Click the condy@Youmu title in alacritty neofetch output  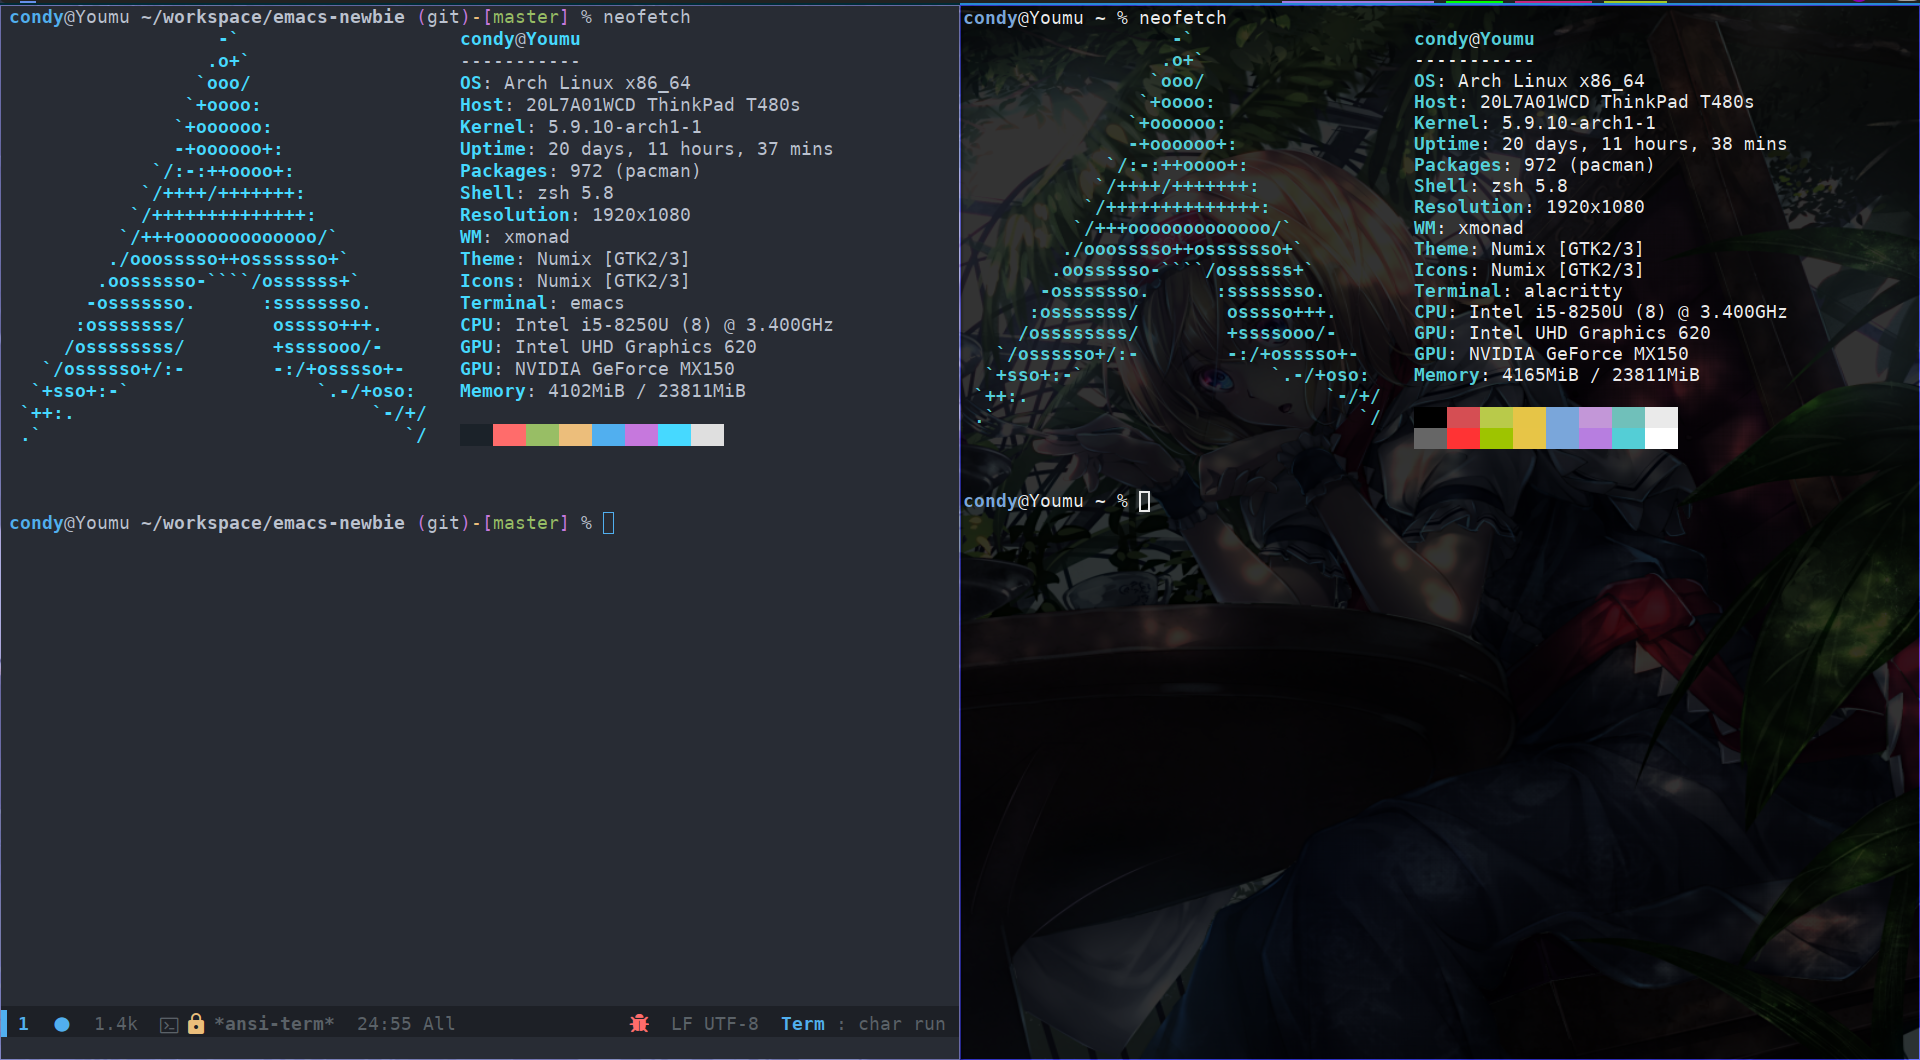1474,39
